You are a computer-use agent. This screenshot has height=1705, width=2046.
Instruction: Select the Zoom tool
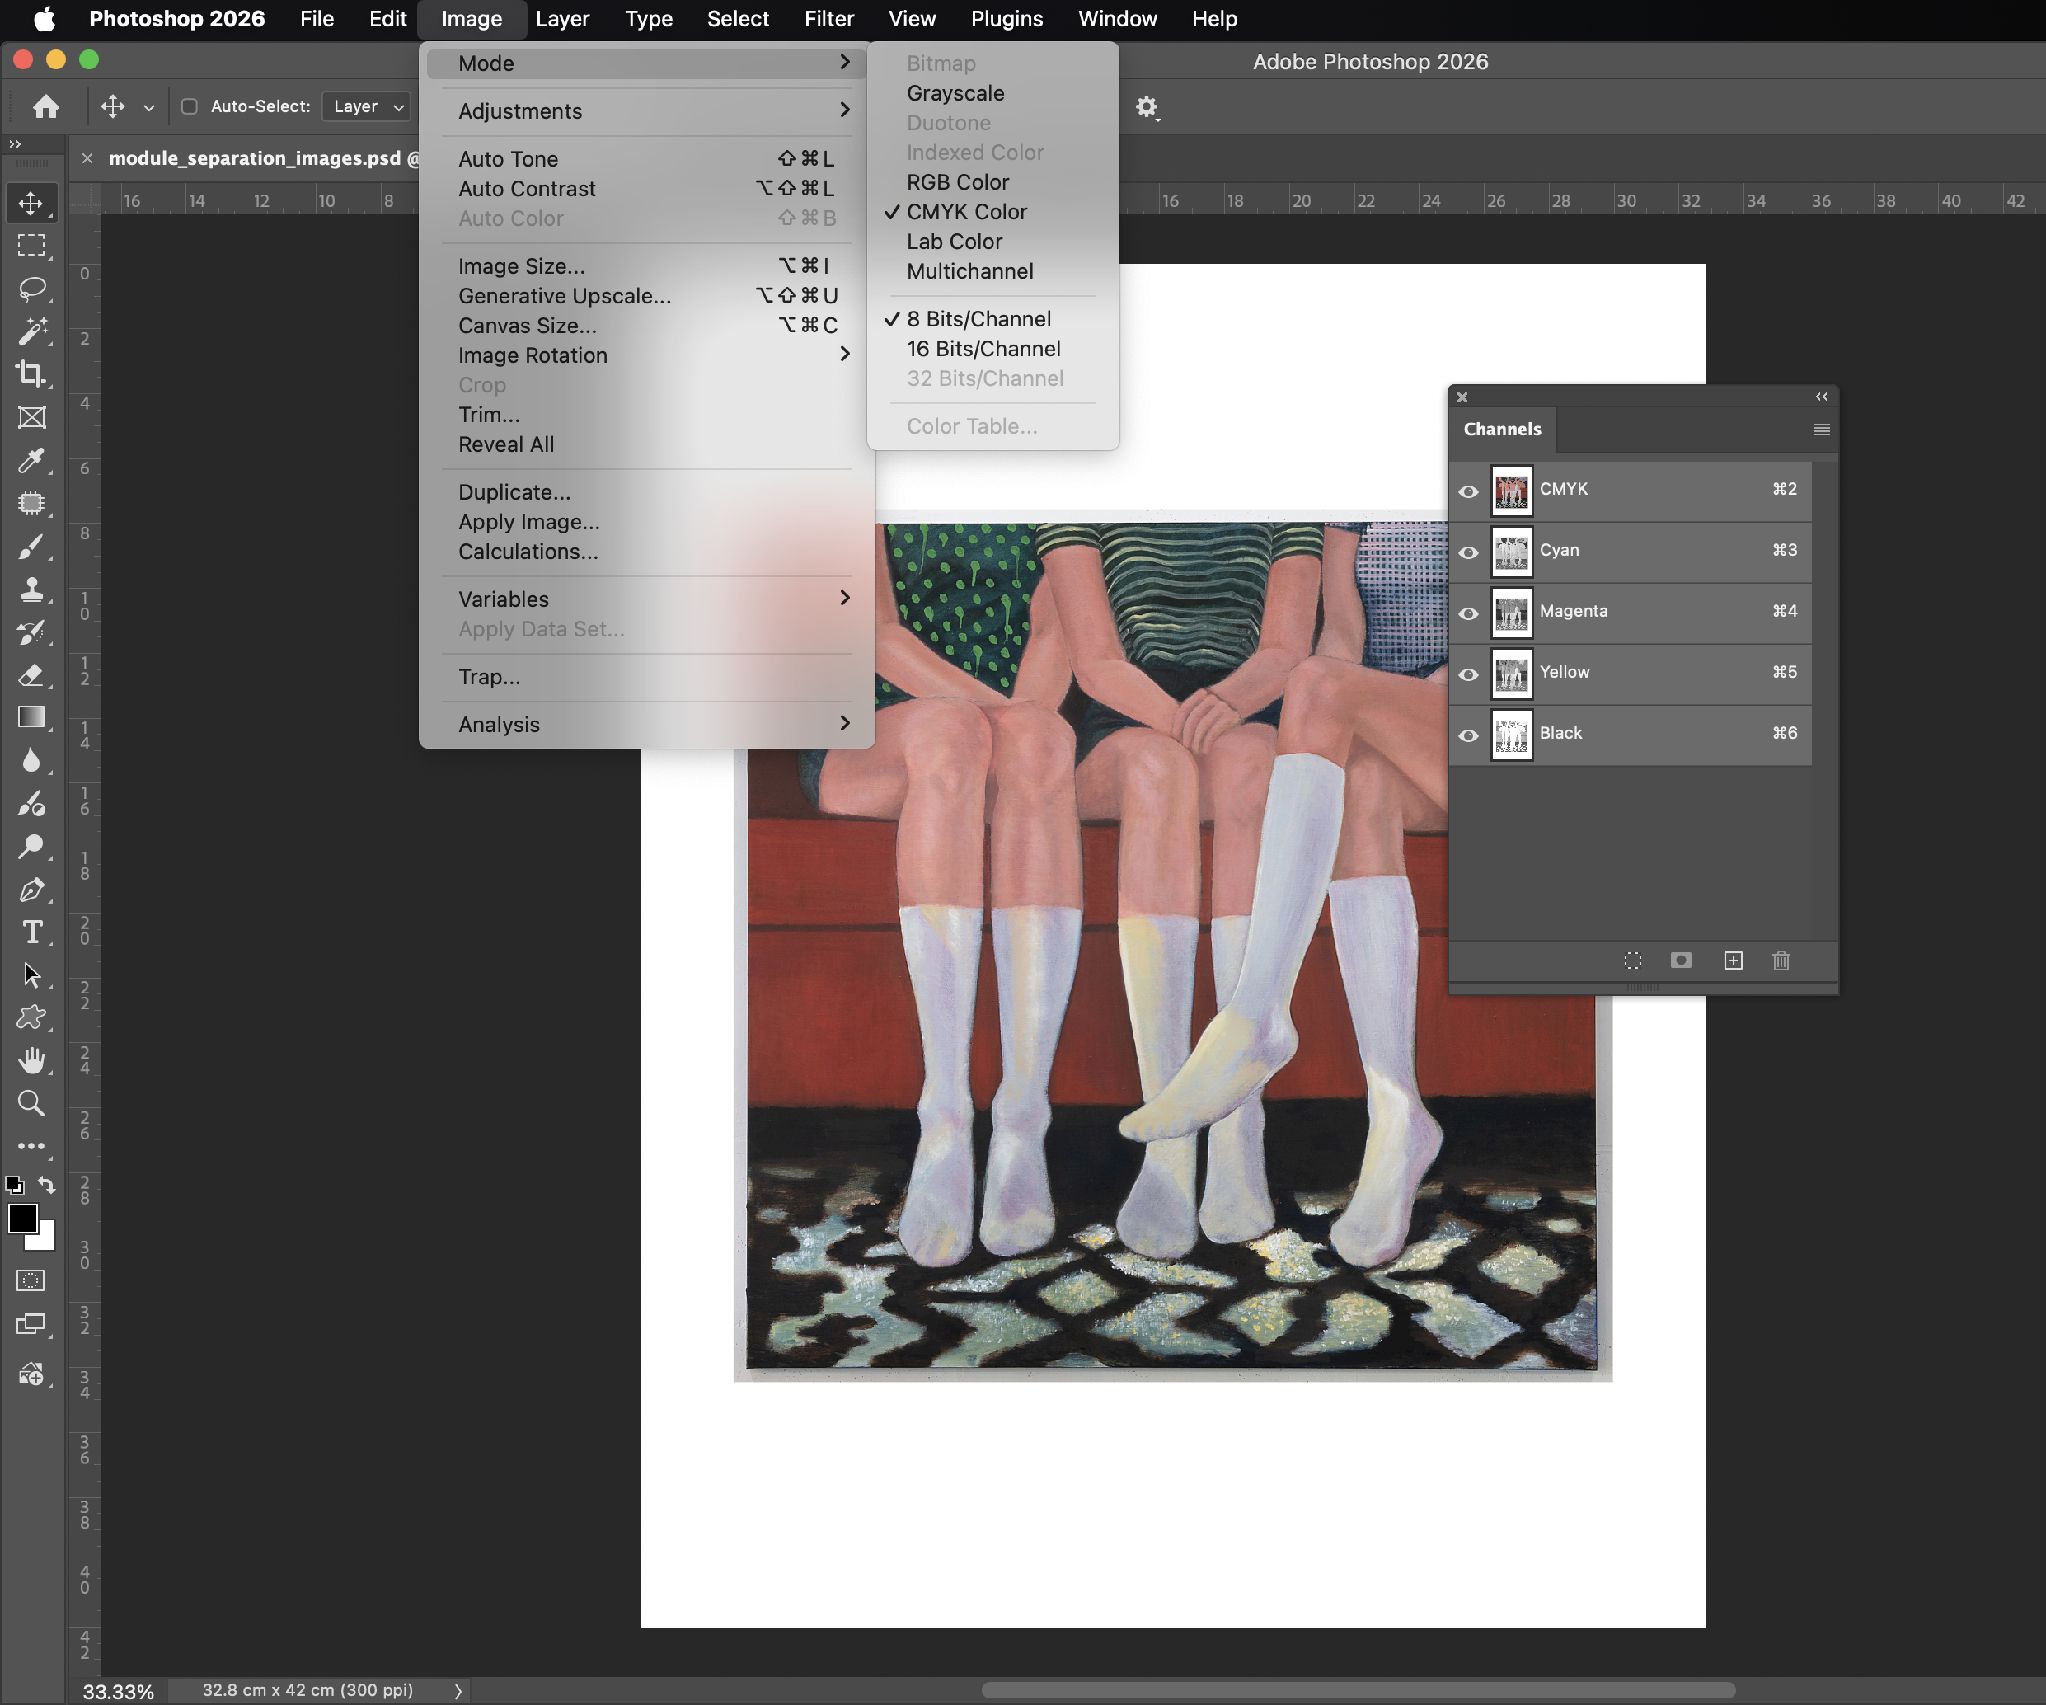31,1103
